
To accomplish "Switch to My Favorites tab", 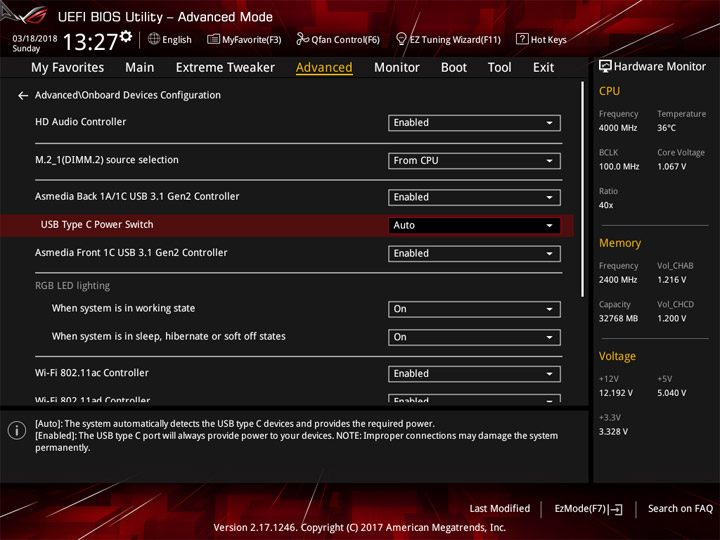I will (x=68, y=68).
